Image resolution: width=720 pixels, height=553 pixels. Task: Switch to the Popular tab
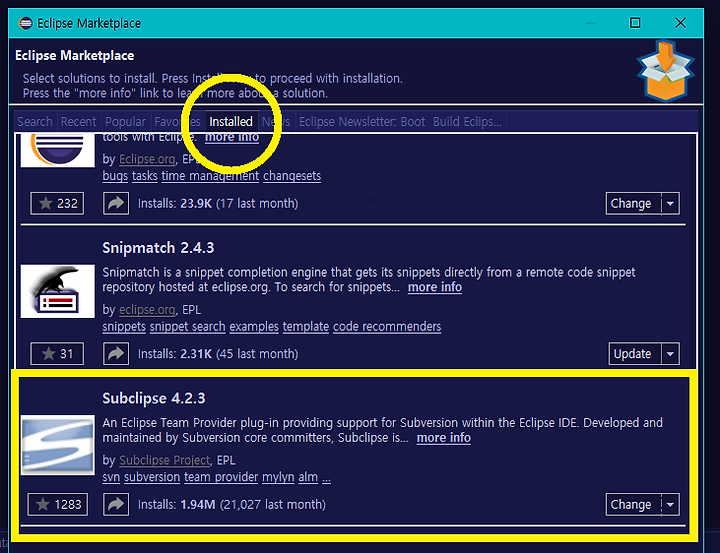coord(125,122)
